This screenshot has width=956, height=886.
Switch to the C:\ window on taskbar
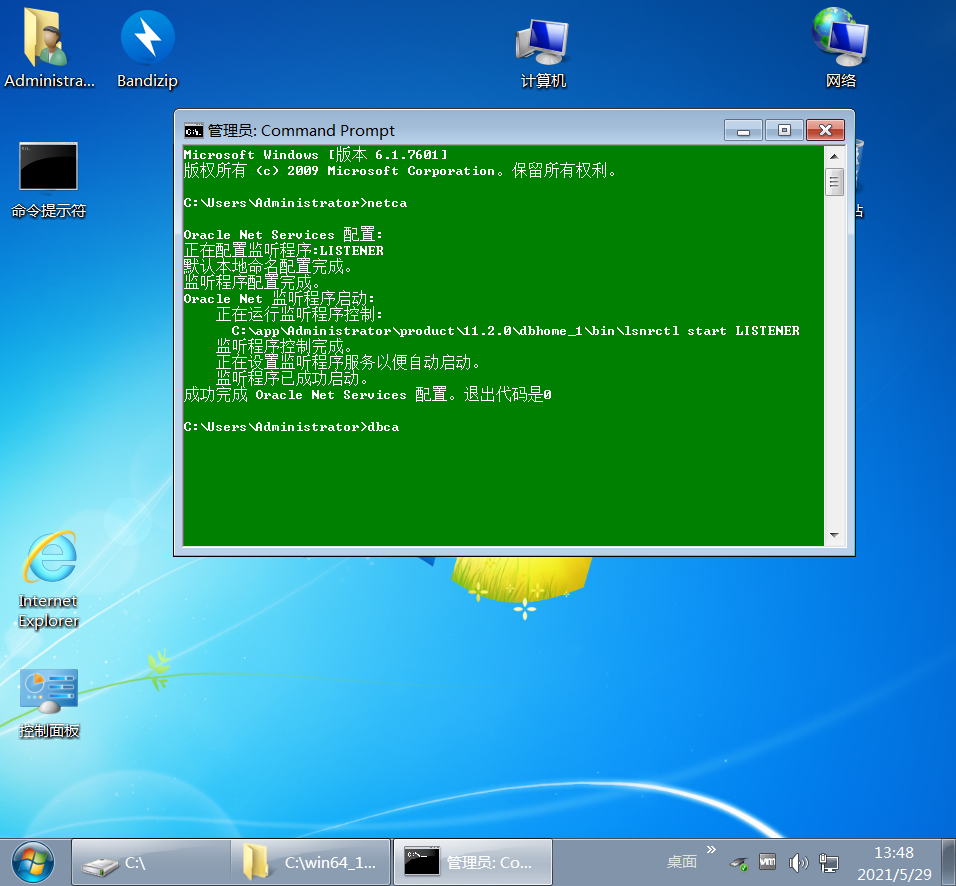click(150, 861)
